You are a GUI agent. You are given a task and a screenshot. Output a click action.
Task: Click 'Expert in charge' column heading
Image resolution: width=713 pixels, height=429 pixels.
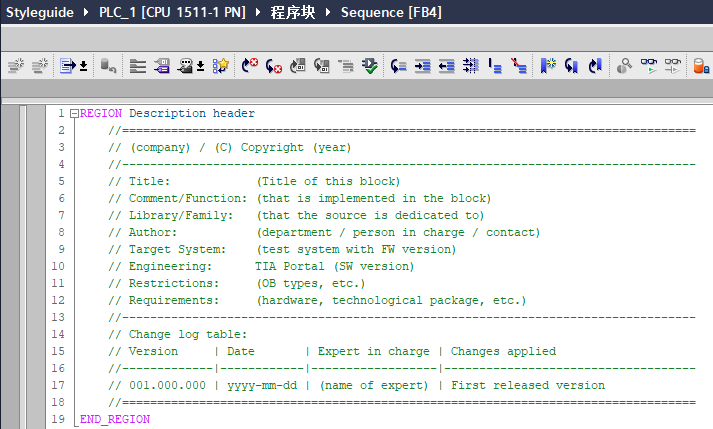coord(373,351)
